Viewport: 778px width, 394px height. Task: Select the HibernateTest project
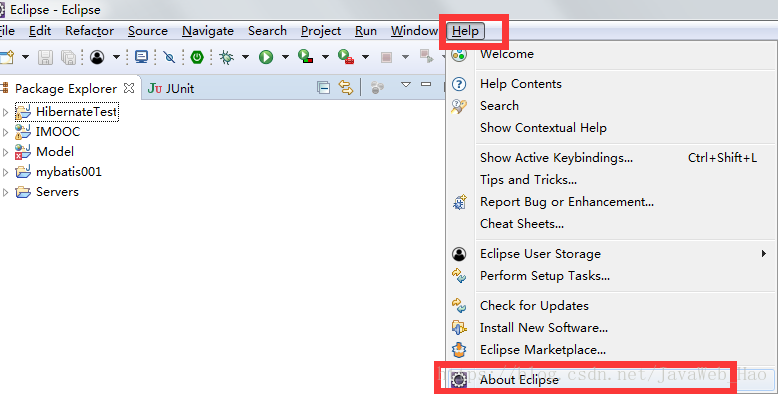(x=76, y=112)
